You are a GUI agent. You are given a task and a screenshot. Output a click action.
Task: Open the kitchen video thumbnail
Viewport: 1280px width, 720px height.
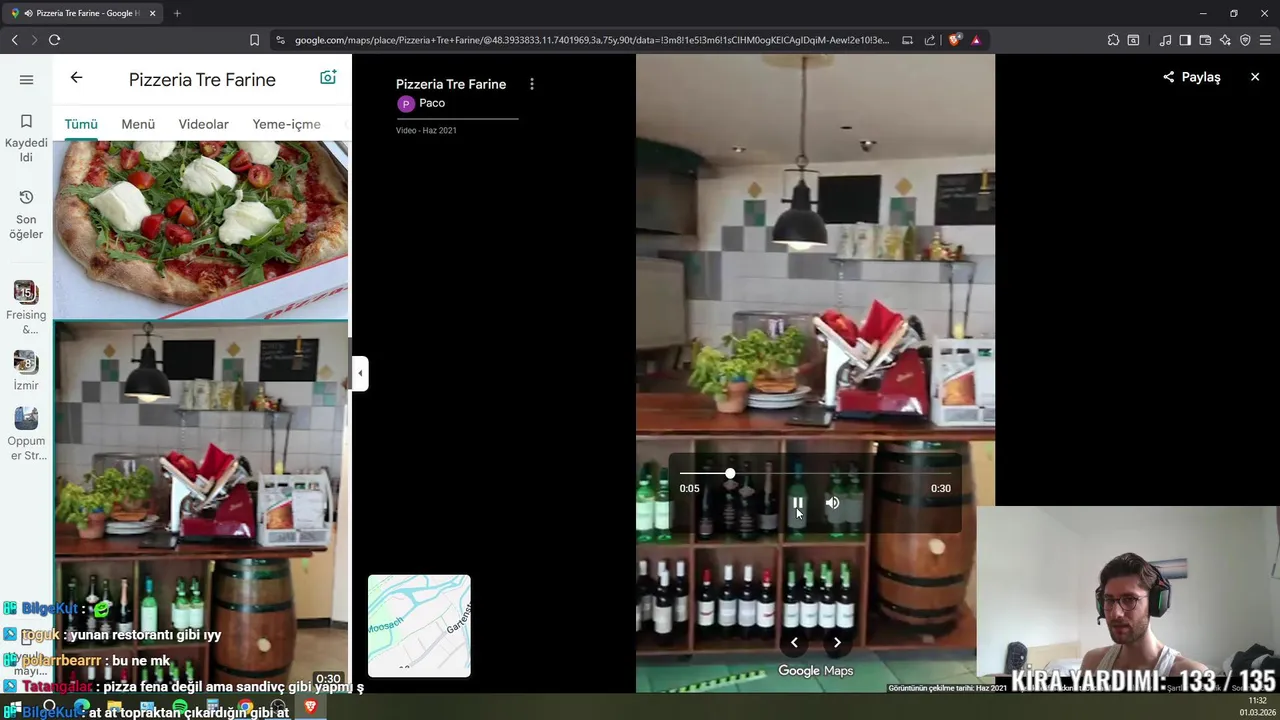pos(201,505)
